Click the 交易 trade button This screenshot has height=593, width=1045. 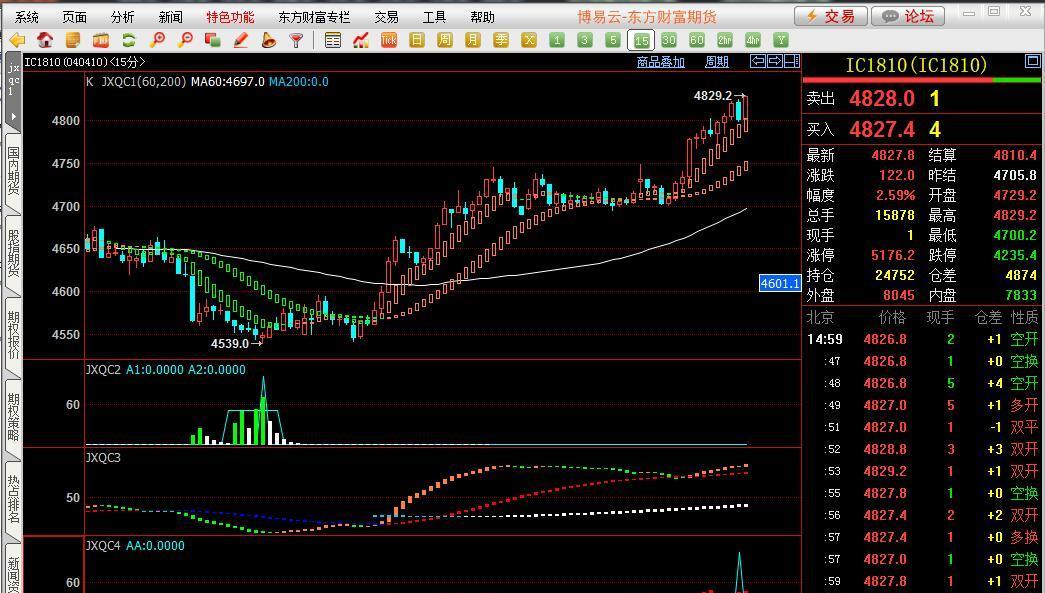click(x=830, y=16)
